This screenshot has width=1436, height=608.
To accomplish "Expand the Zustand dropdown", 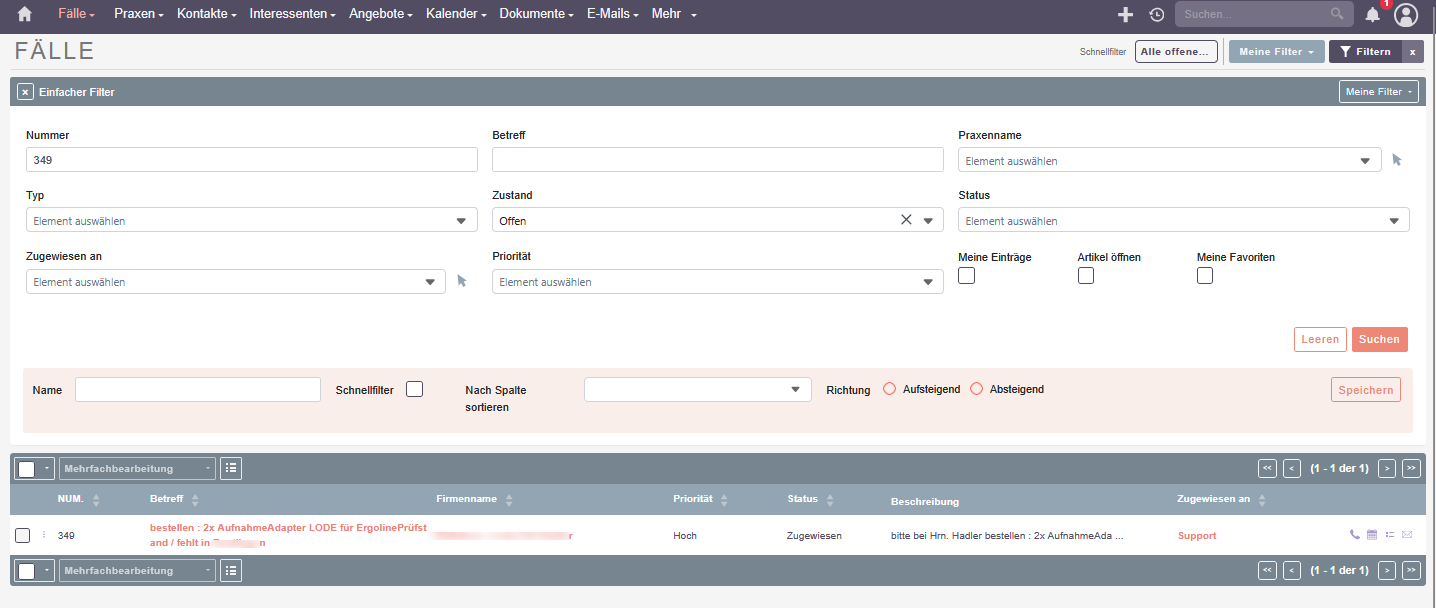I will (927, 221).
